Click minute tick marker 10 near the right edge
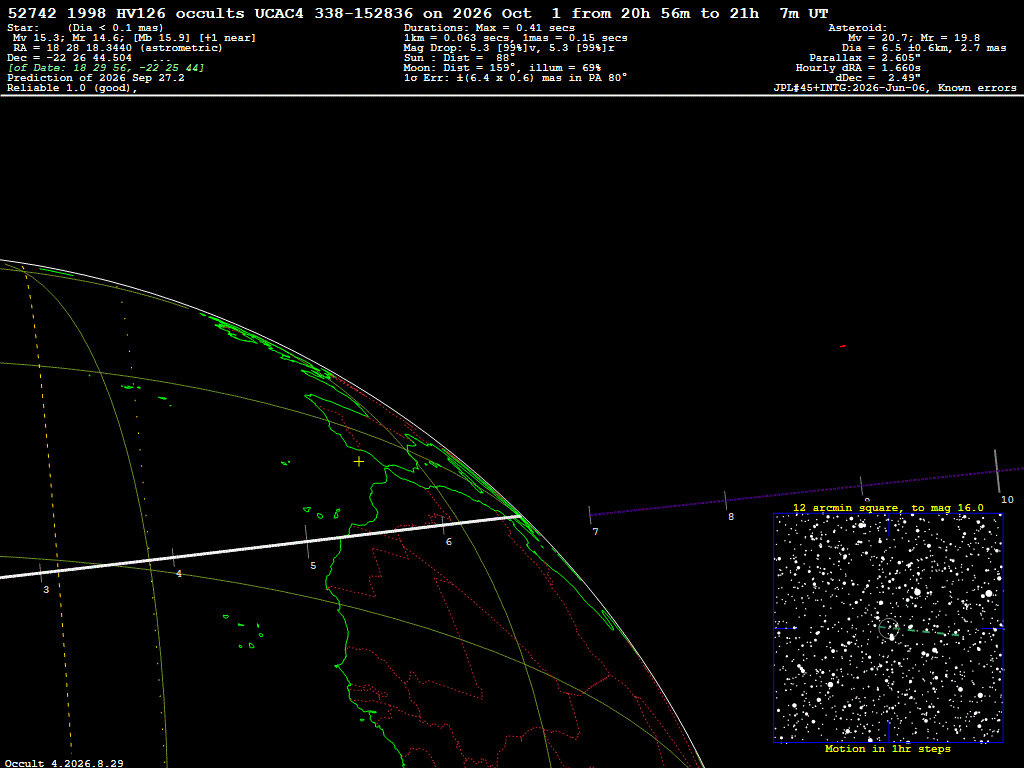This screenshot has width=1024, height=768. (x=997, y=471)
